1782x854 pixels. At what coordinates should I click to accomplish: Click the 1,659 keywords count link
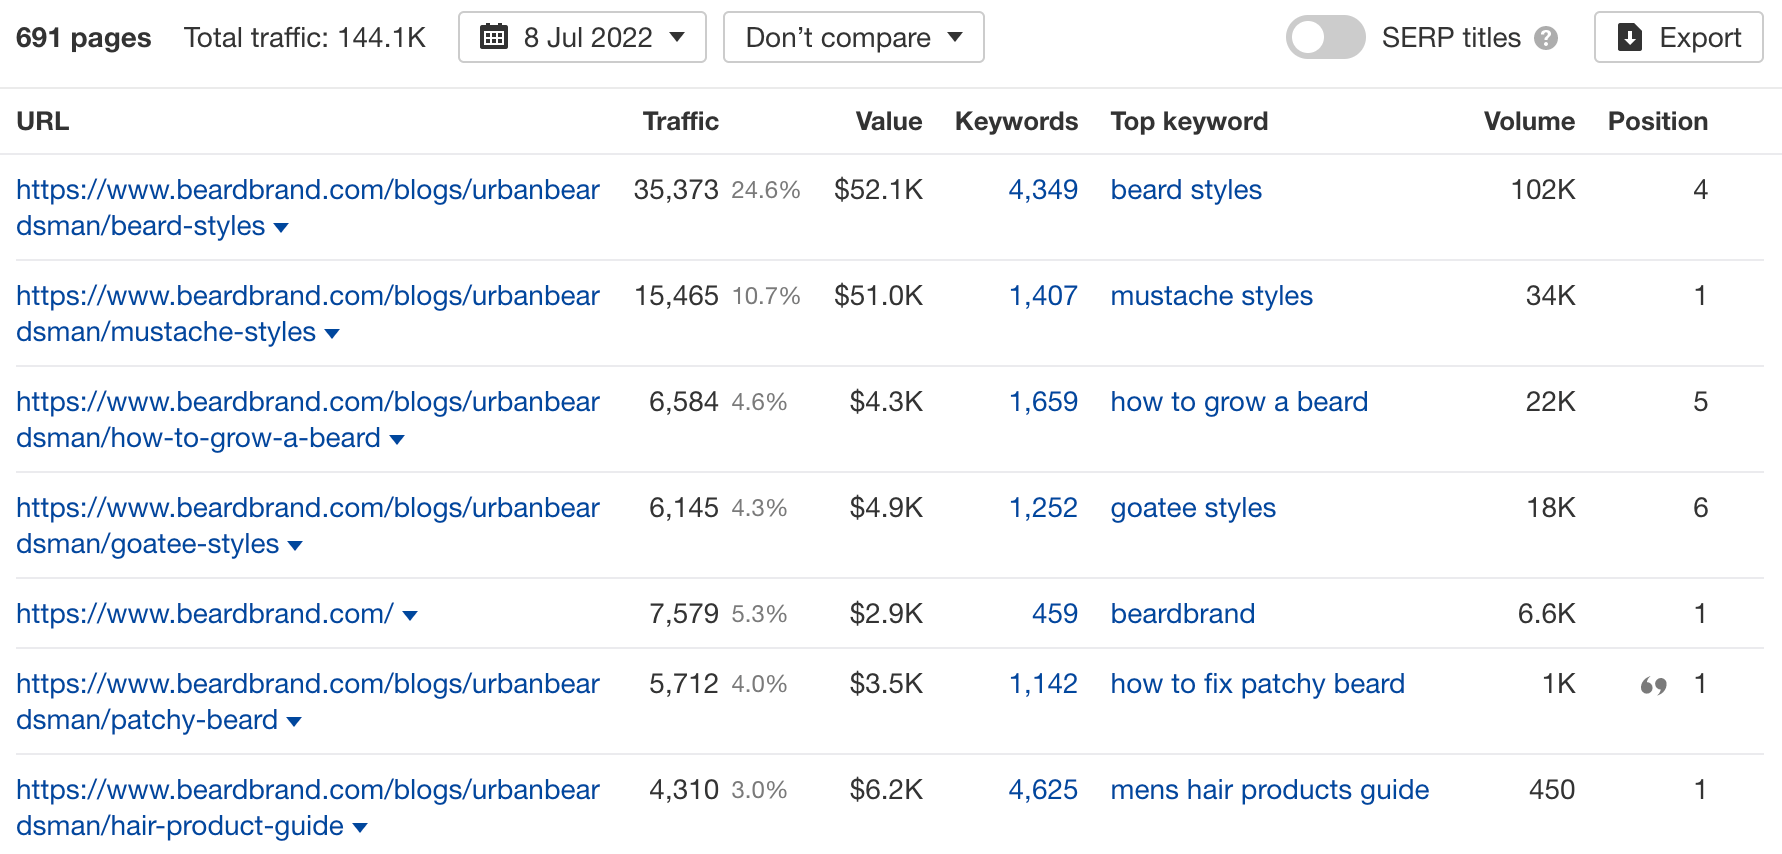(x=1043, y=402)
